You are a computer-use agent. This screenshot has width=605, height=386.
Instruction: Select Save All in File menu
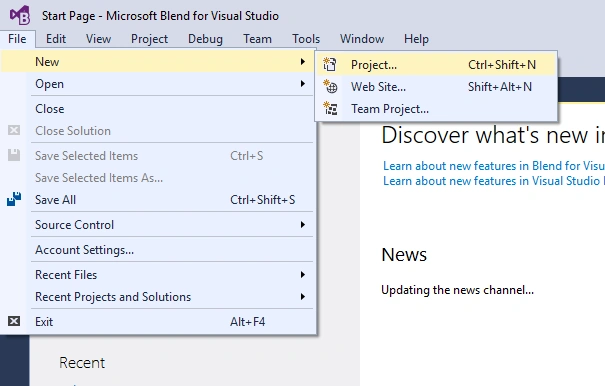coord(158,200)
